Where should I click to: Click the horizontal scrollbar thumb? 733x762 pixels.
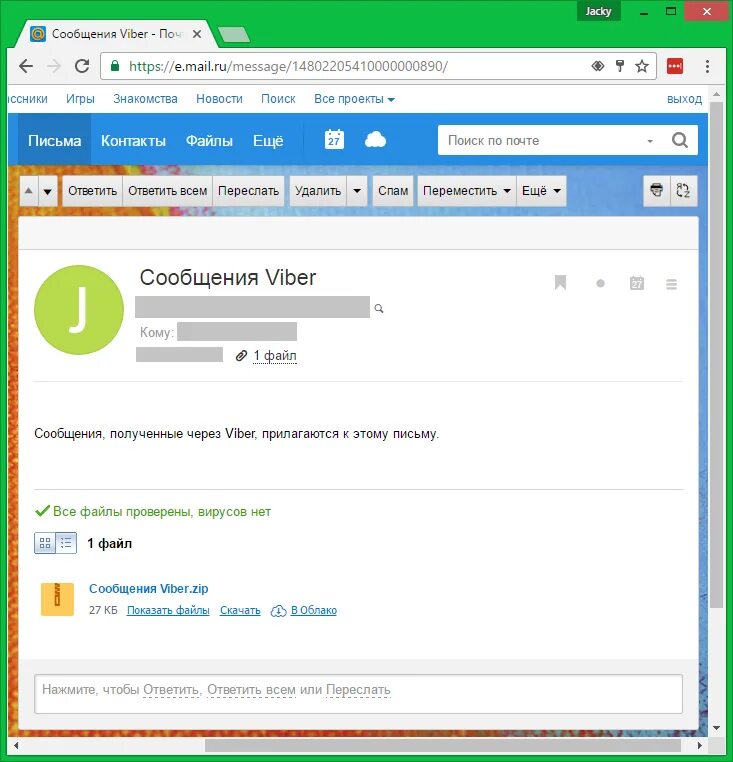pyautogui.click(x=442, y=745)
